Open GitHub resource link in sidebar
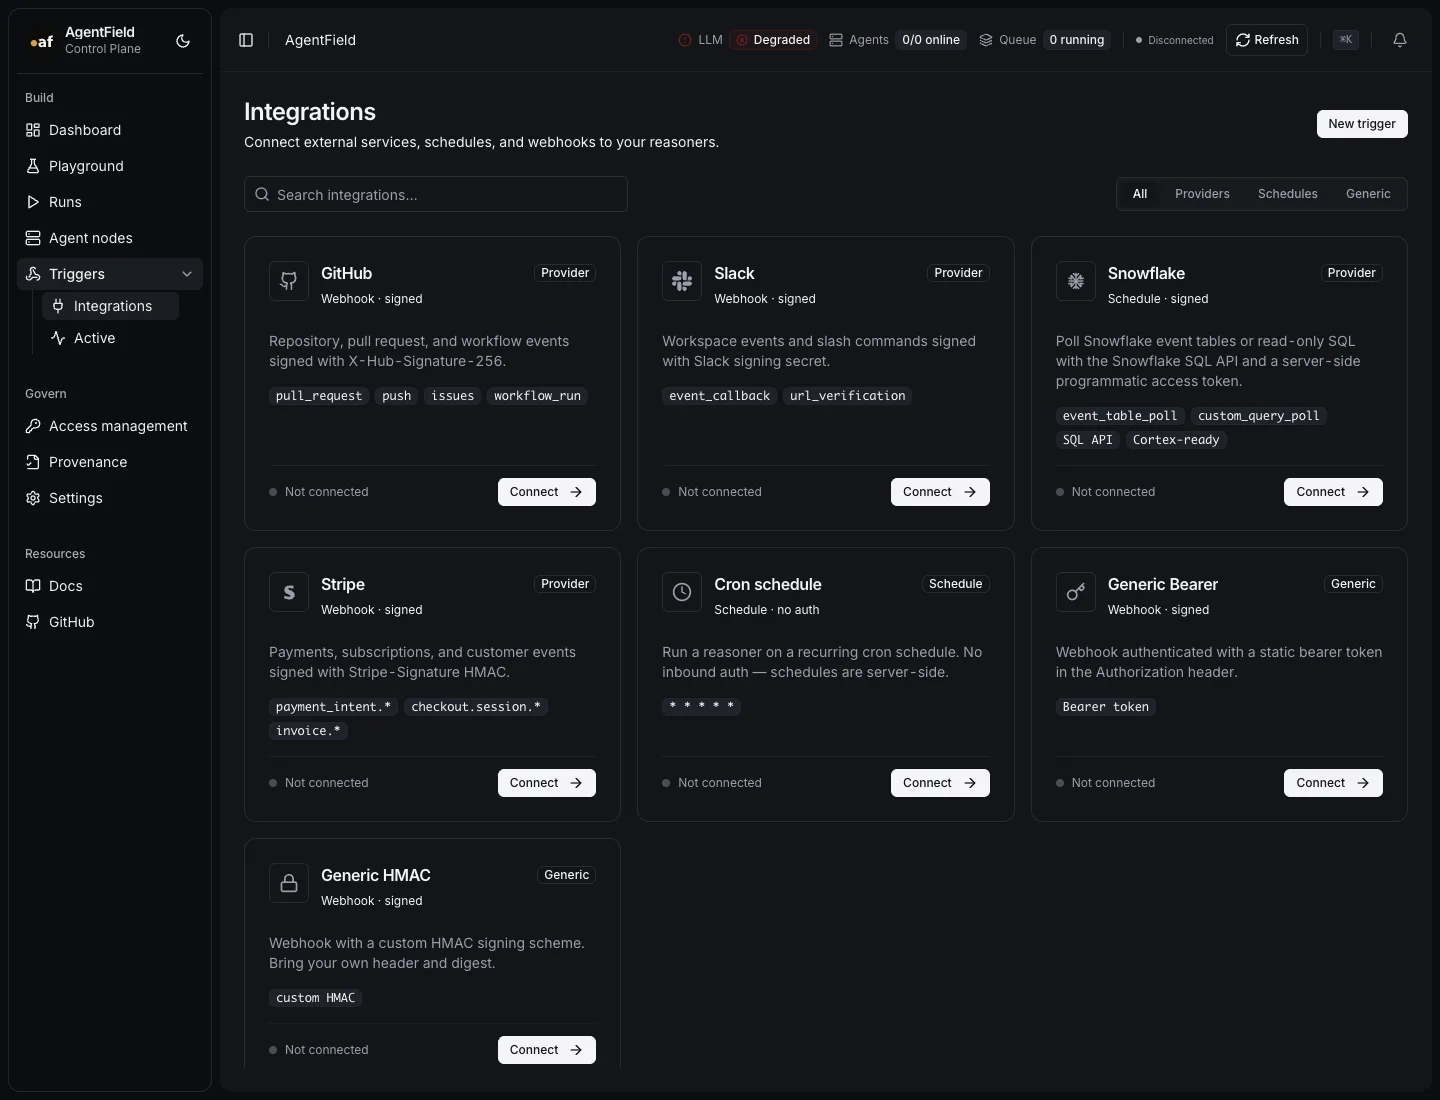This screenshot has width=1440, height=1100. point(110,622)
